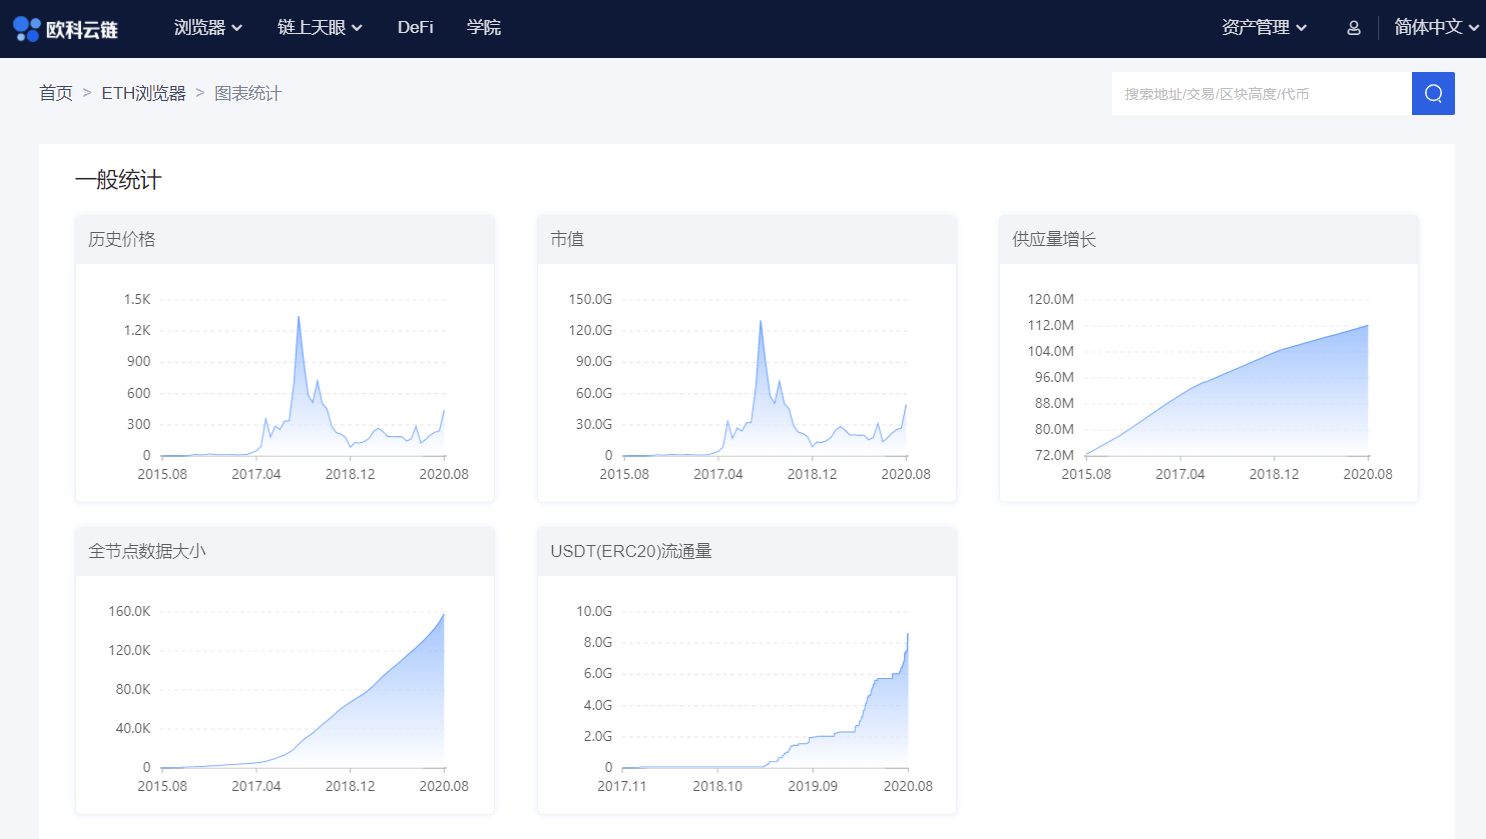Click the user account icon
The image size is (1486, 839).
click(x=1353, y=28)
